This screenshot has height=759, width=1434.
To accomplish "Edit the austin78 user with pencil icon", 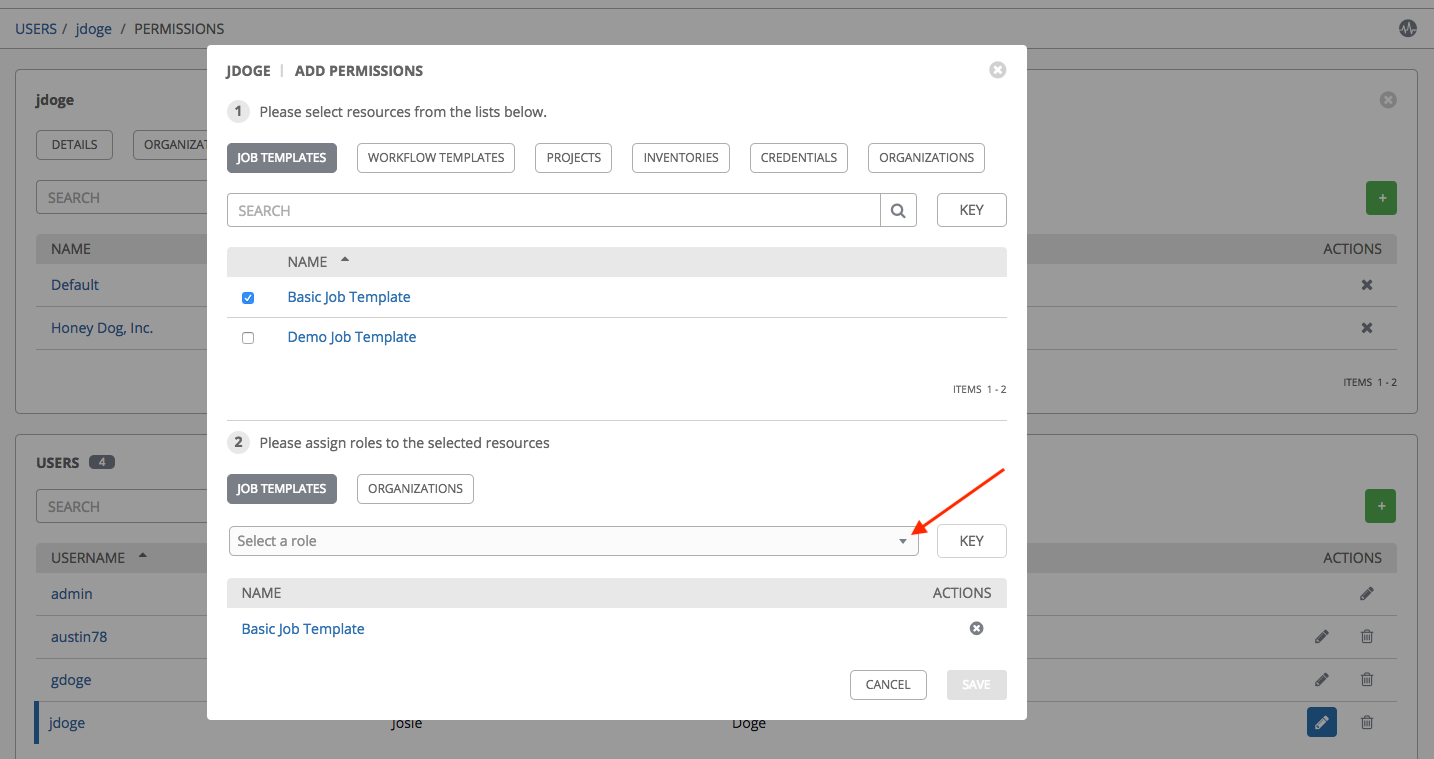I will [x=1322, y=636].
